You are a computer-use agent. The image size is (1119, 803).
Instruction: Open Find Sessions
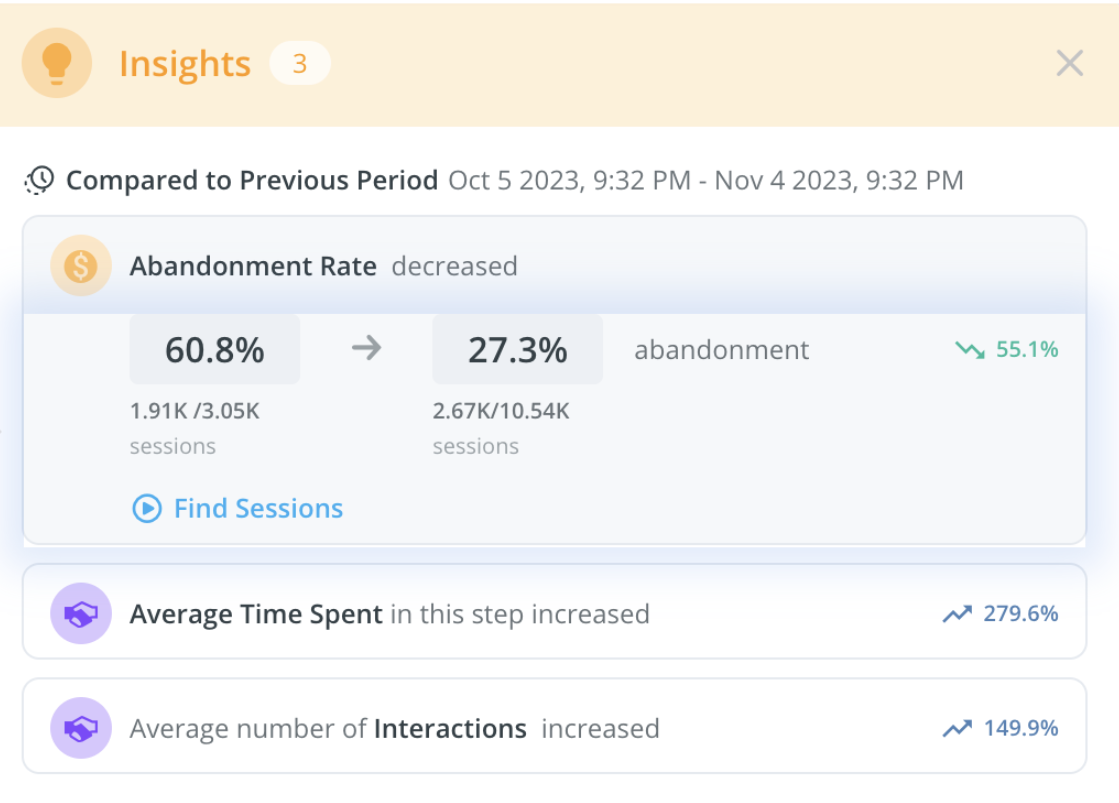point(258,508)
